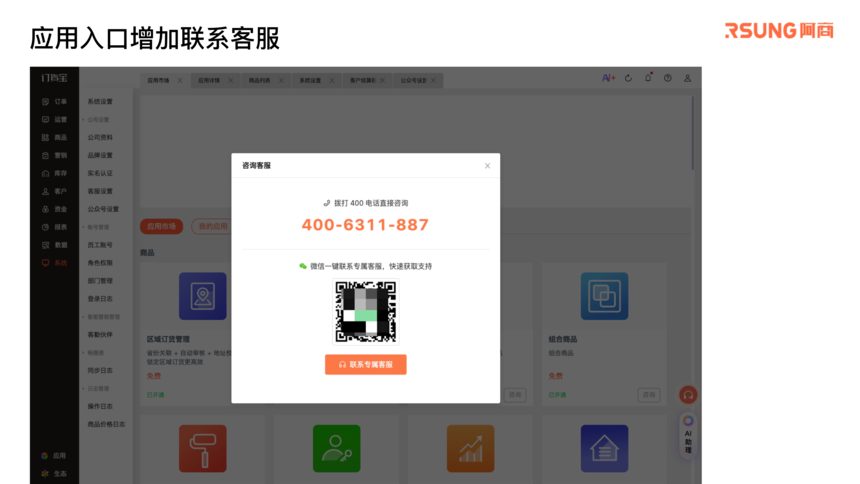
Task: Open 订单 in the left sidebar
Action: point(54,102)
